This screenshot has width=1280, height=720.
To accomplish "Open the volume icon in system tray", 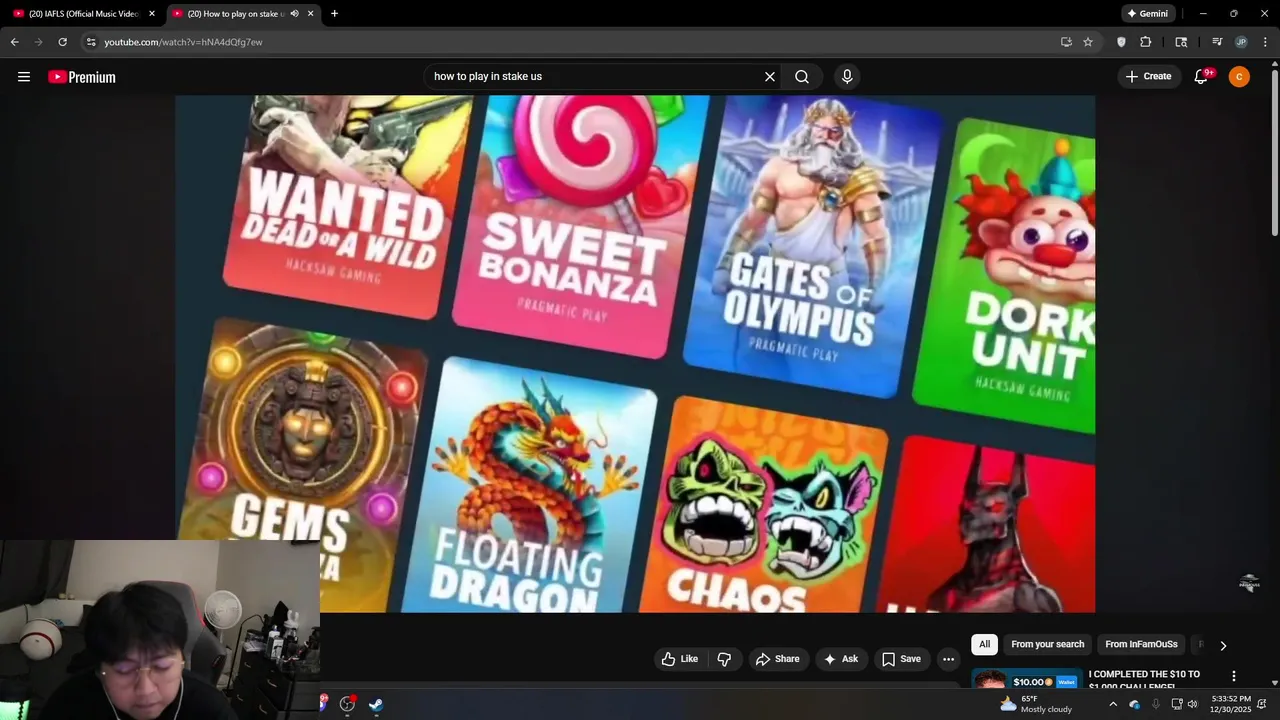I will click(1192, 704).
